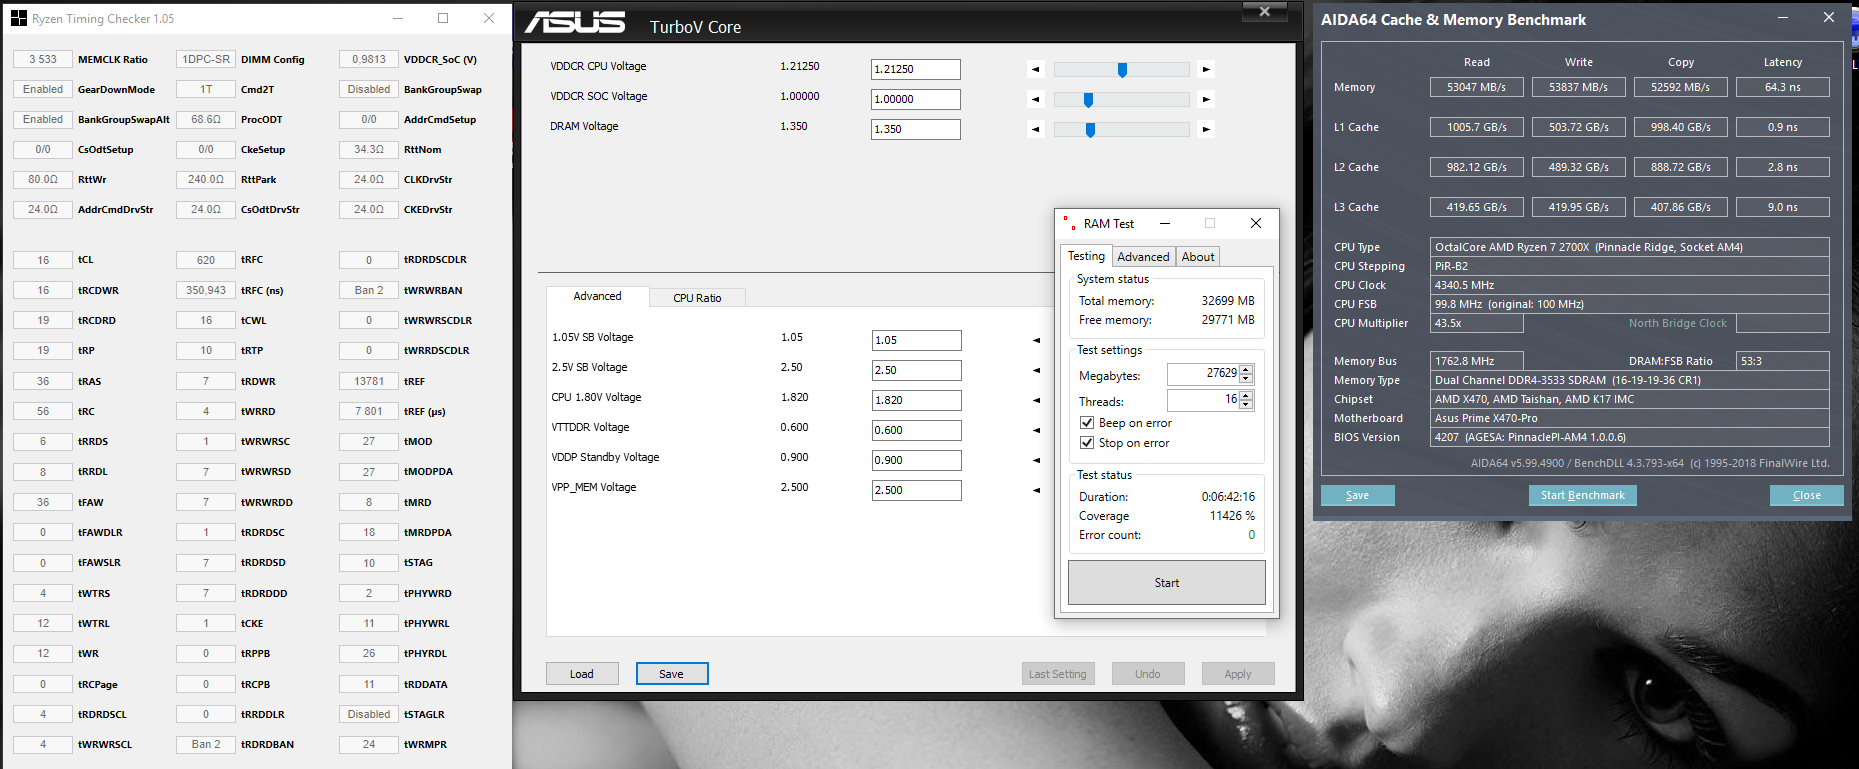Click the VDDCR CPU Voltage input field
Image resolution: width=1859 pixels, height=769 pixels.
click(x=916, y=69)
